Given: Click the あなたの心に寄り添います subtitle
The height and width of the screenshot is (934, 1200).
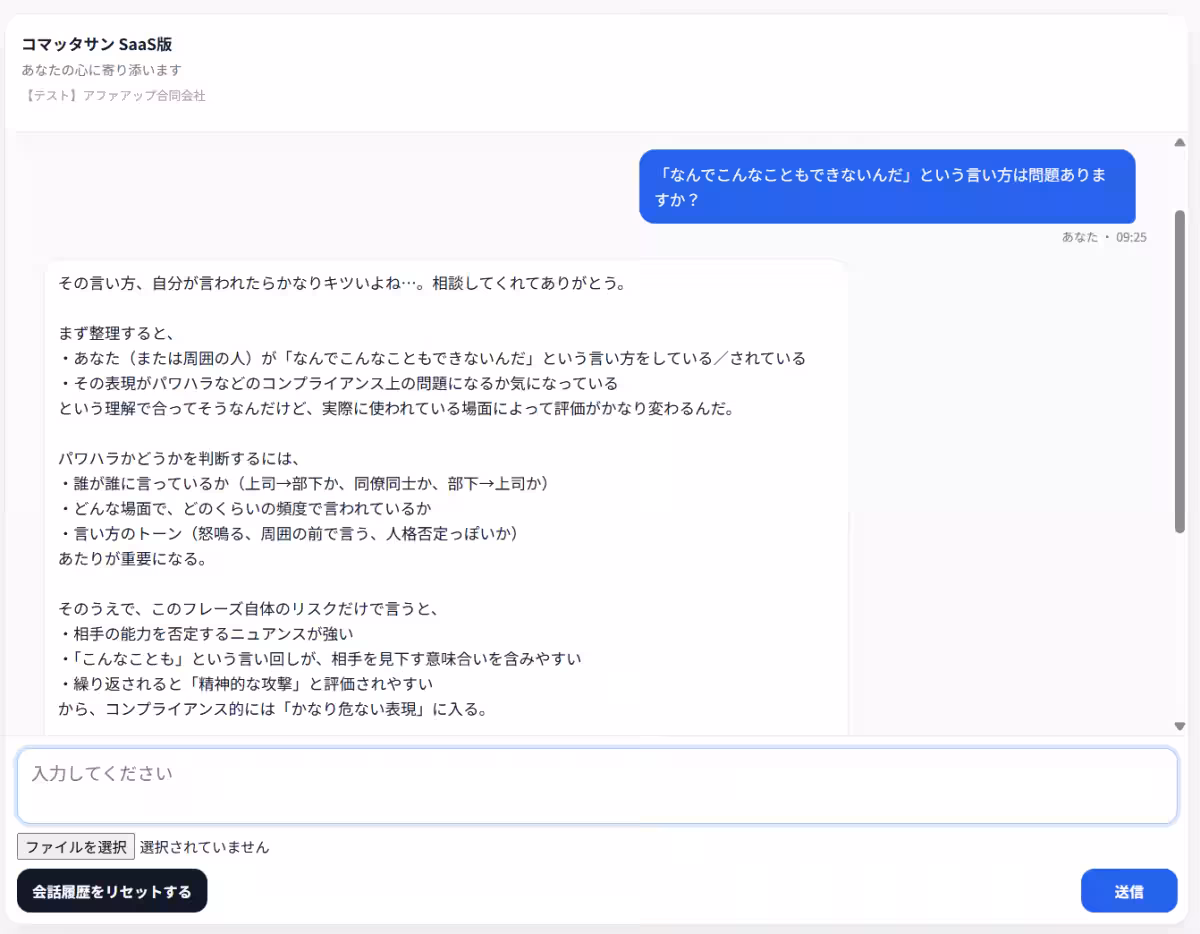Looking at the screenshot, I should point(101,70).
